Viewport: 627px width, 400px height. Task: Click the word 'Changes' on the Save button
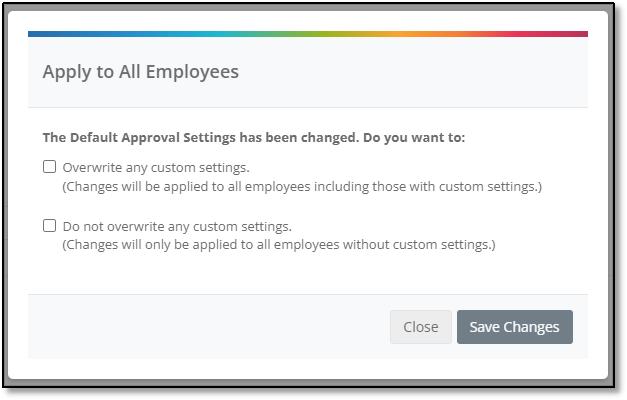(x=531, y=327)
